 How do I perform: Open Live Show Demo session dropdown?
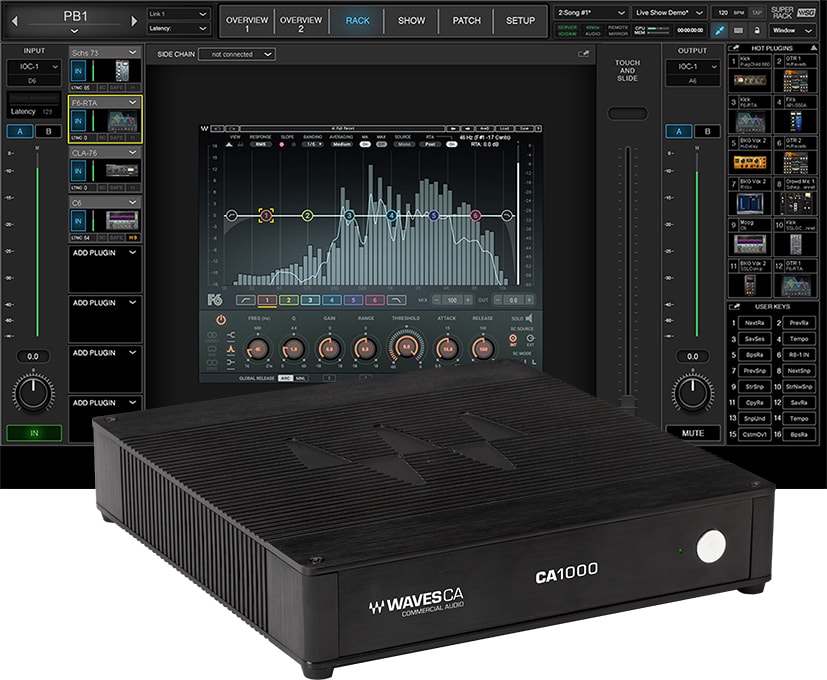[669, 13]
